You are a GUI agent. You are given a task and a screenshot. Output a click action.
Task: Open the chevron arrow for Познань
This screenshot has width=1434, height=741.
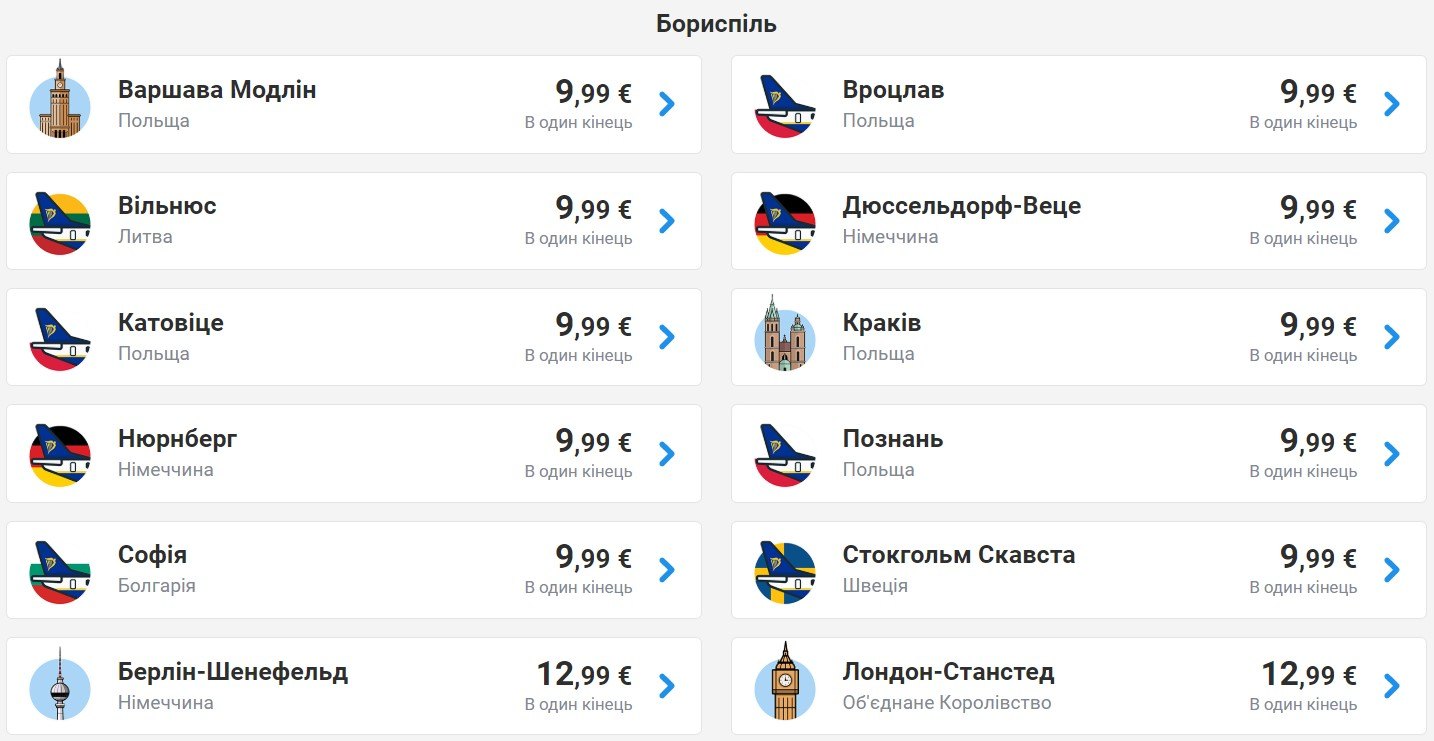tap(1392, 453)
